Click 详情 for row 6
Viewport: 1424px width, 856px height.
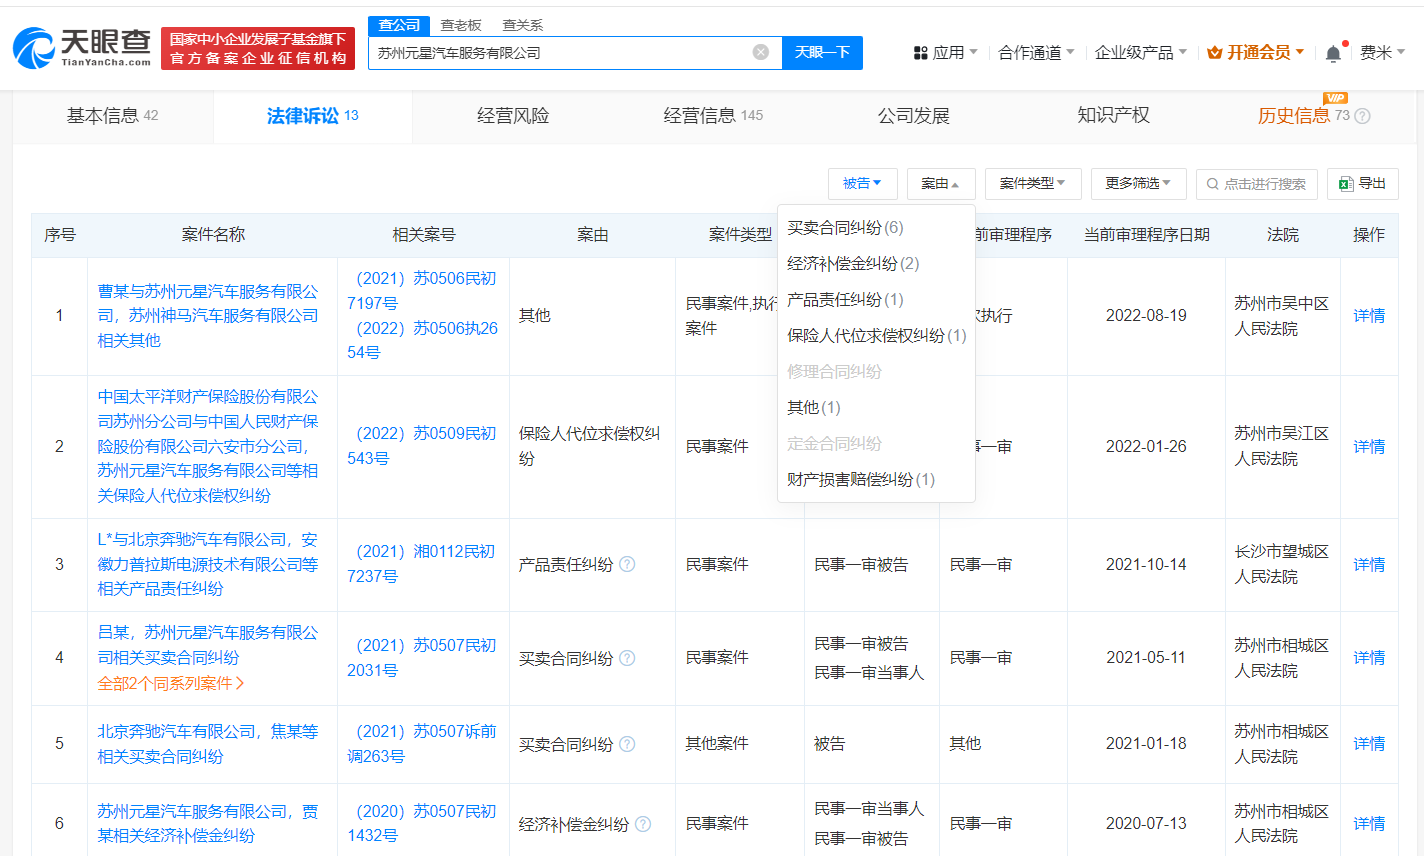1369,824
